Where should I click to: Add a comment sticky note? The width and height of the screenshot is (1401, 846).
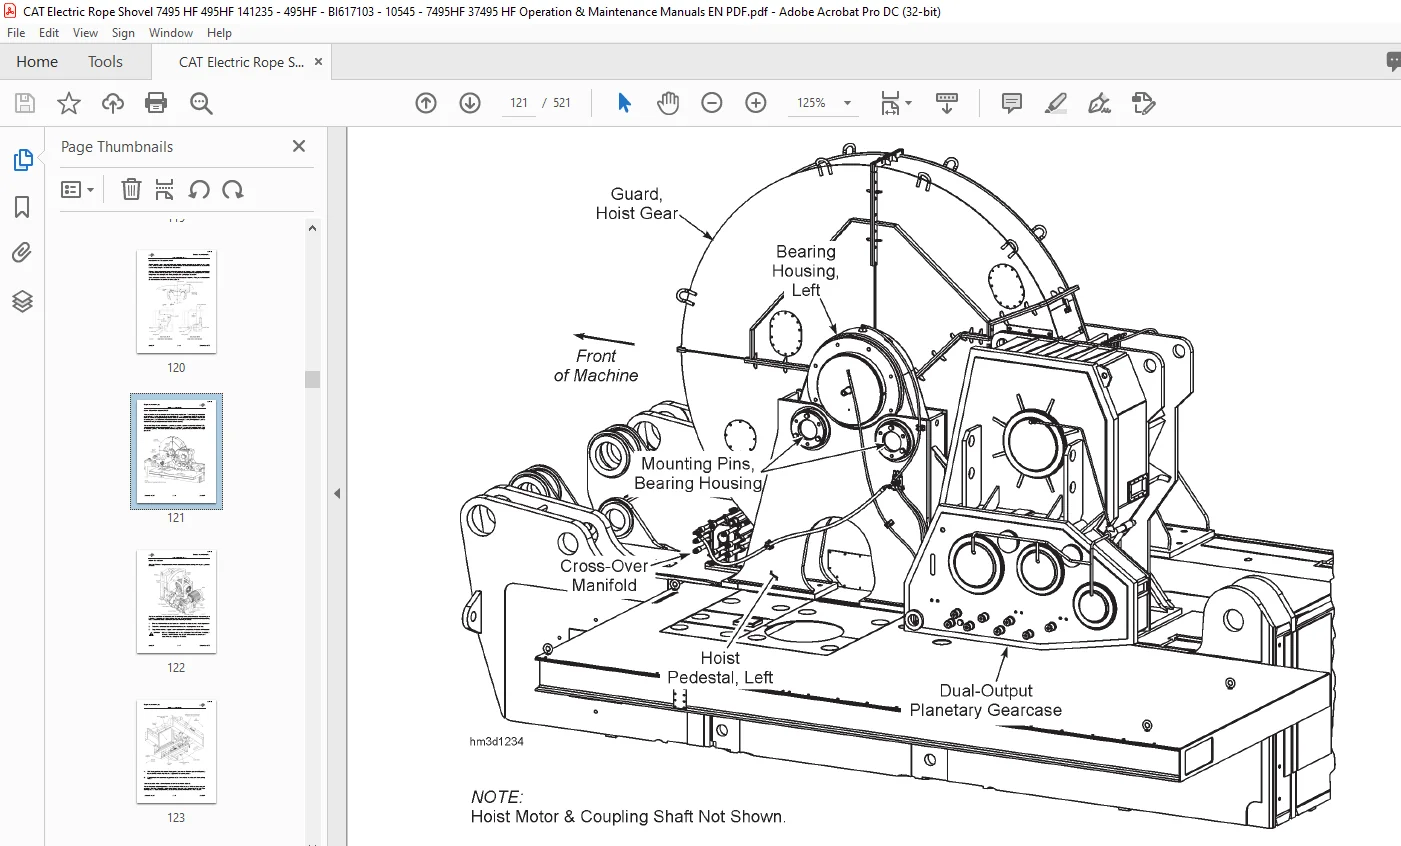1012,103
